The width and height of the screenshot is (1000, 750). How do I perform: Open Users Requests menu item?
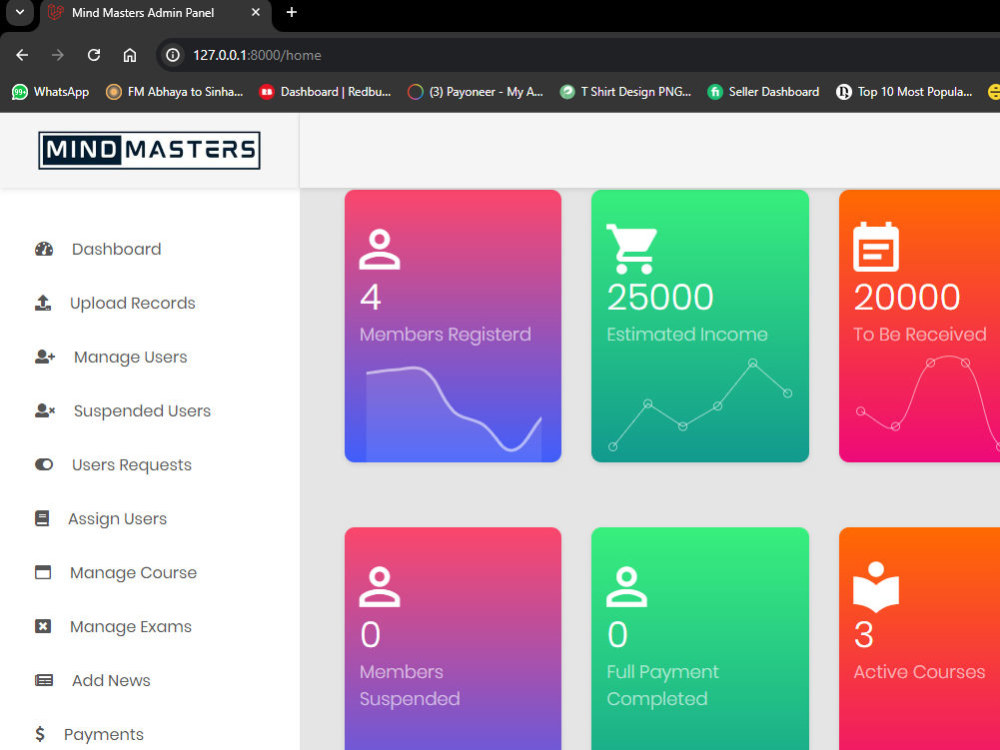[132, 465]
